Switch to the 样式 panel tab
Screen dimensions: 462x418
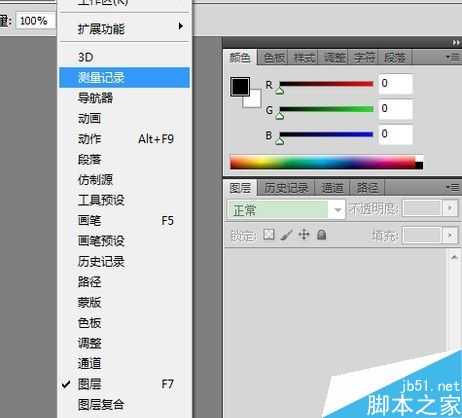304,58
